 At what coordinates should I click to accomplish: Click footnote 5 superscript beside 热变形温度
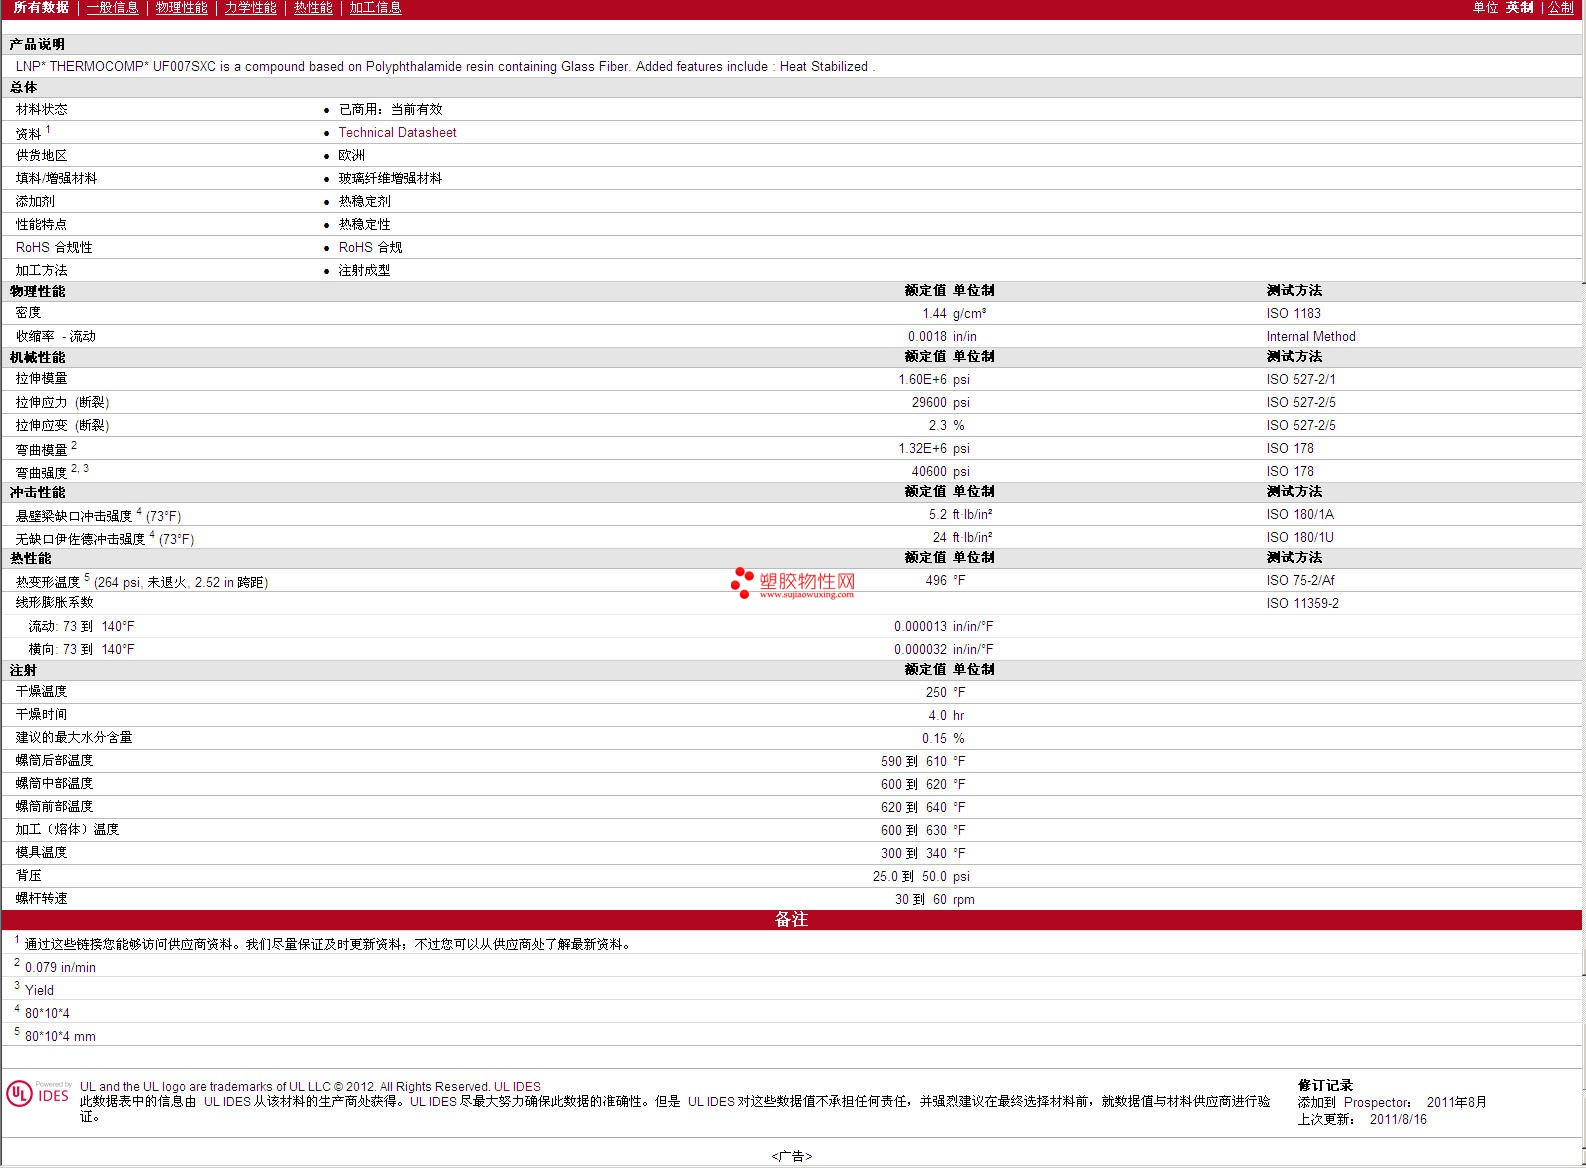[x=87, y=577]
